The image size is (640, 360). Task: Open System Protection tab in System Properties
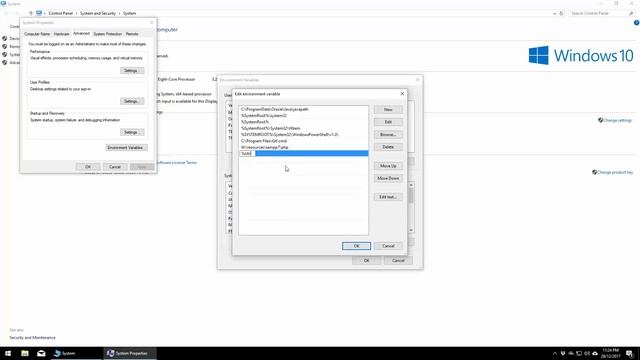[108, 34]
